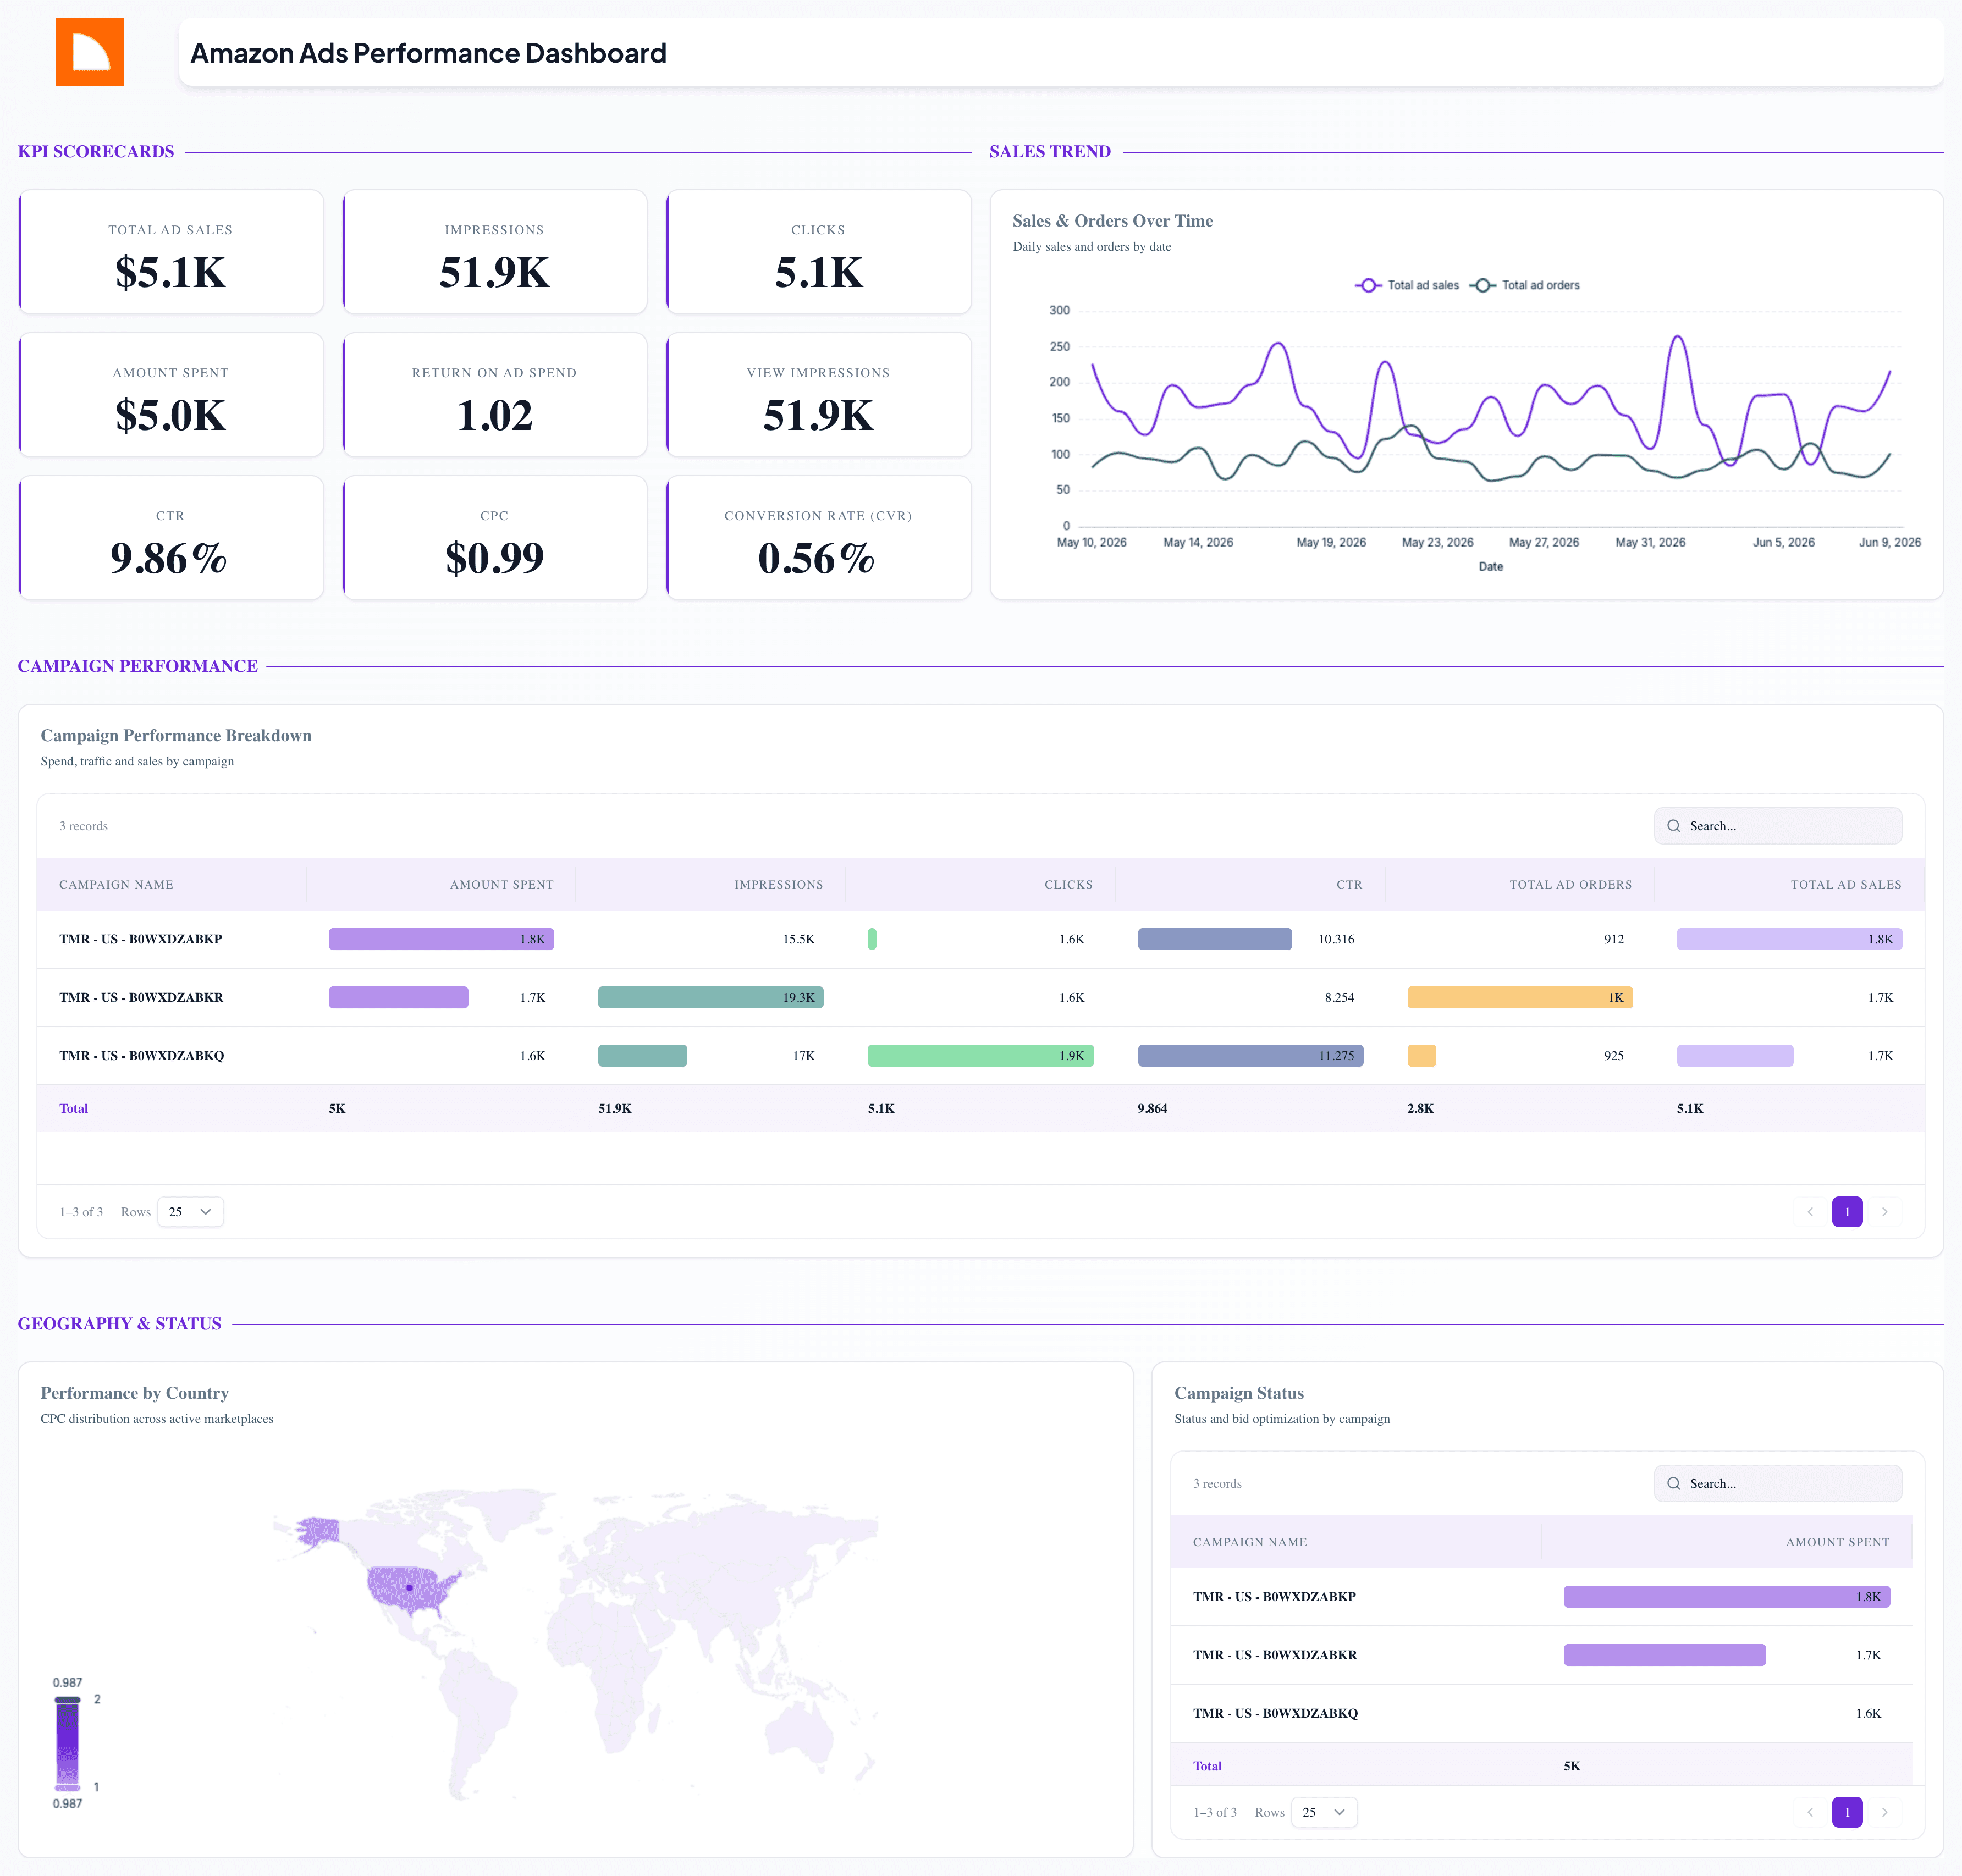Select TMR - US - B0WXDZABKP in Performance Breakdown
The width and height of the screenshot is (1962, 1876).
click(x=140, y=939)
